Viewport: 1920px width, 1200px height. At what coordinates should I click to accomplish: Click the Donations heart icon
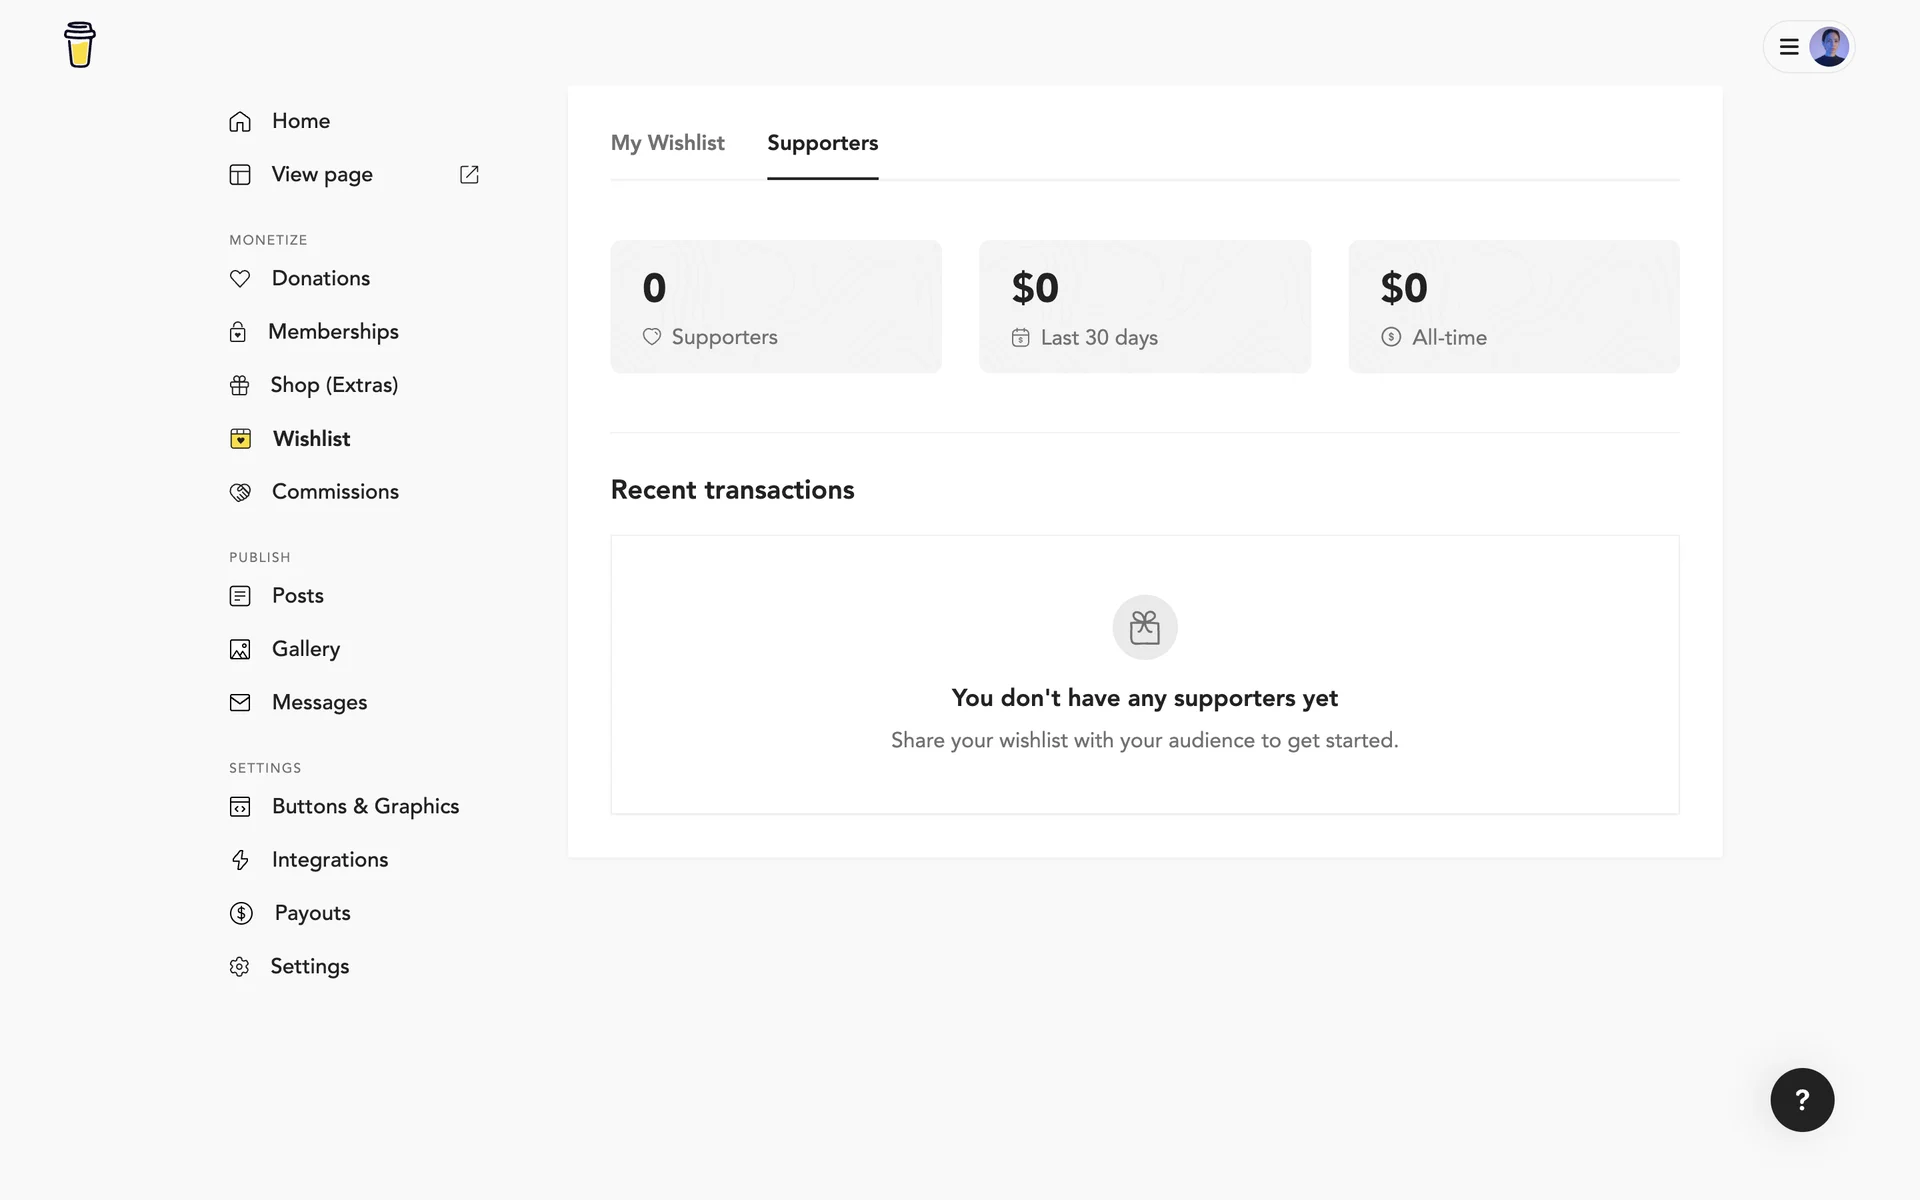pyautogui.click(x=240, y=279)
